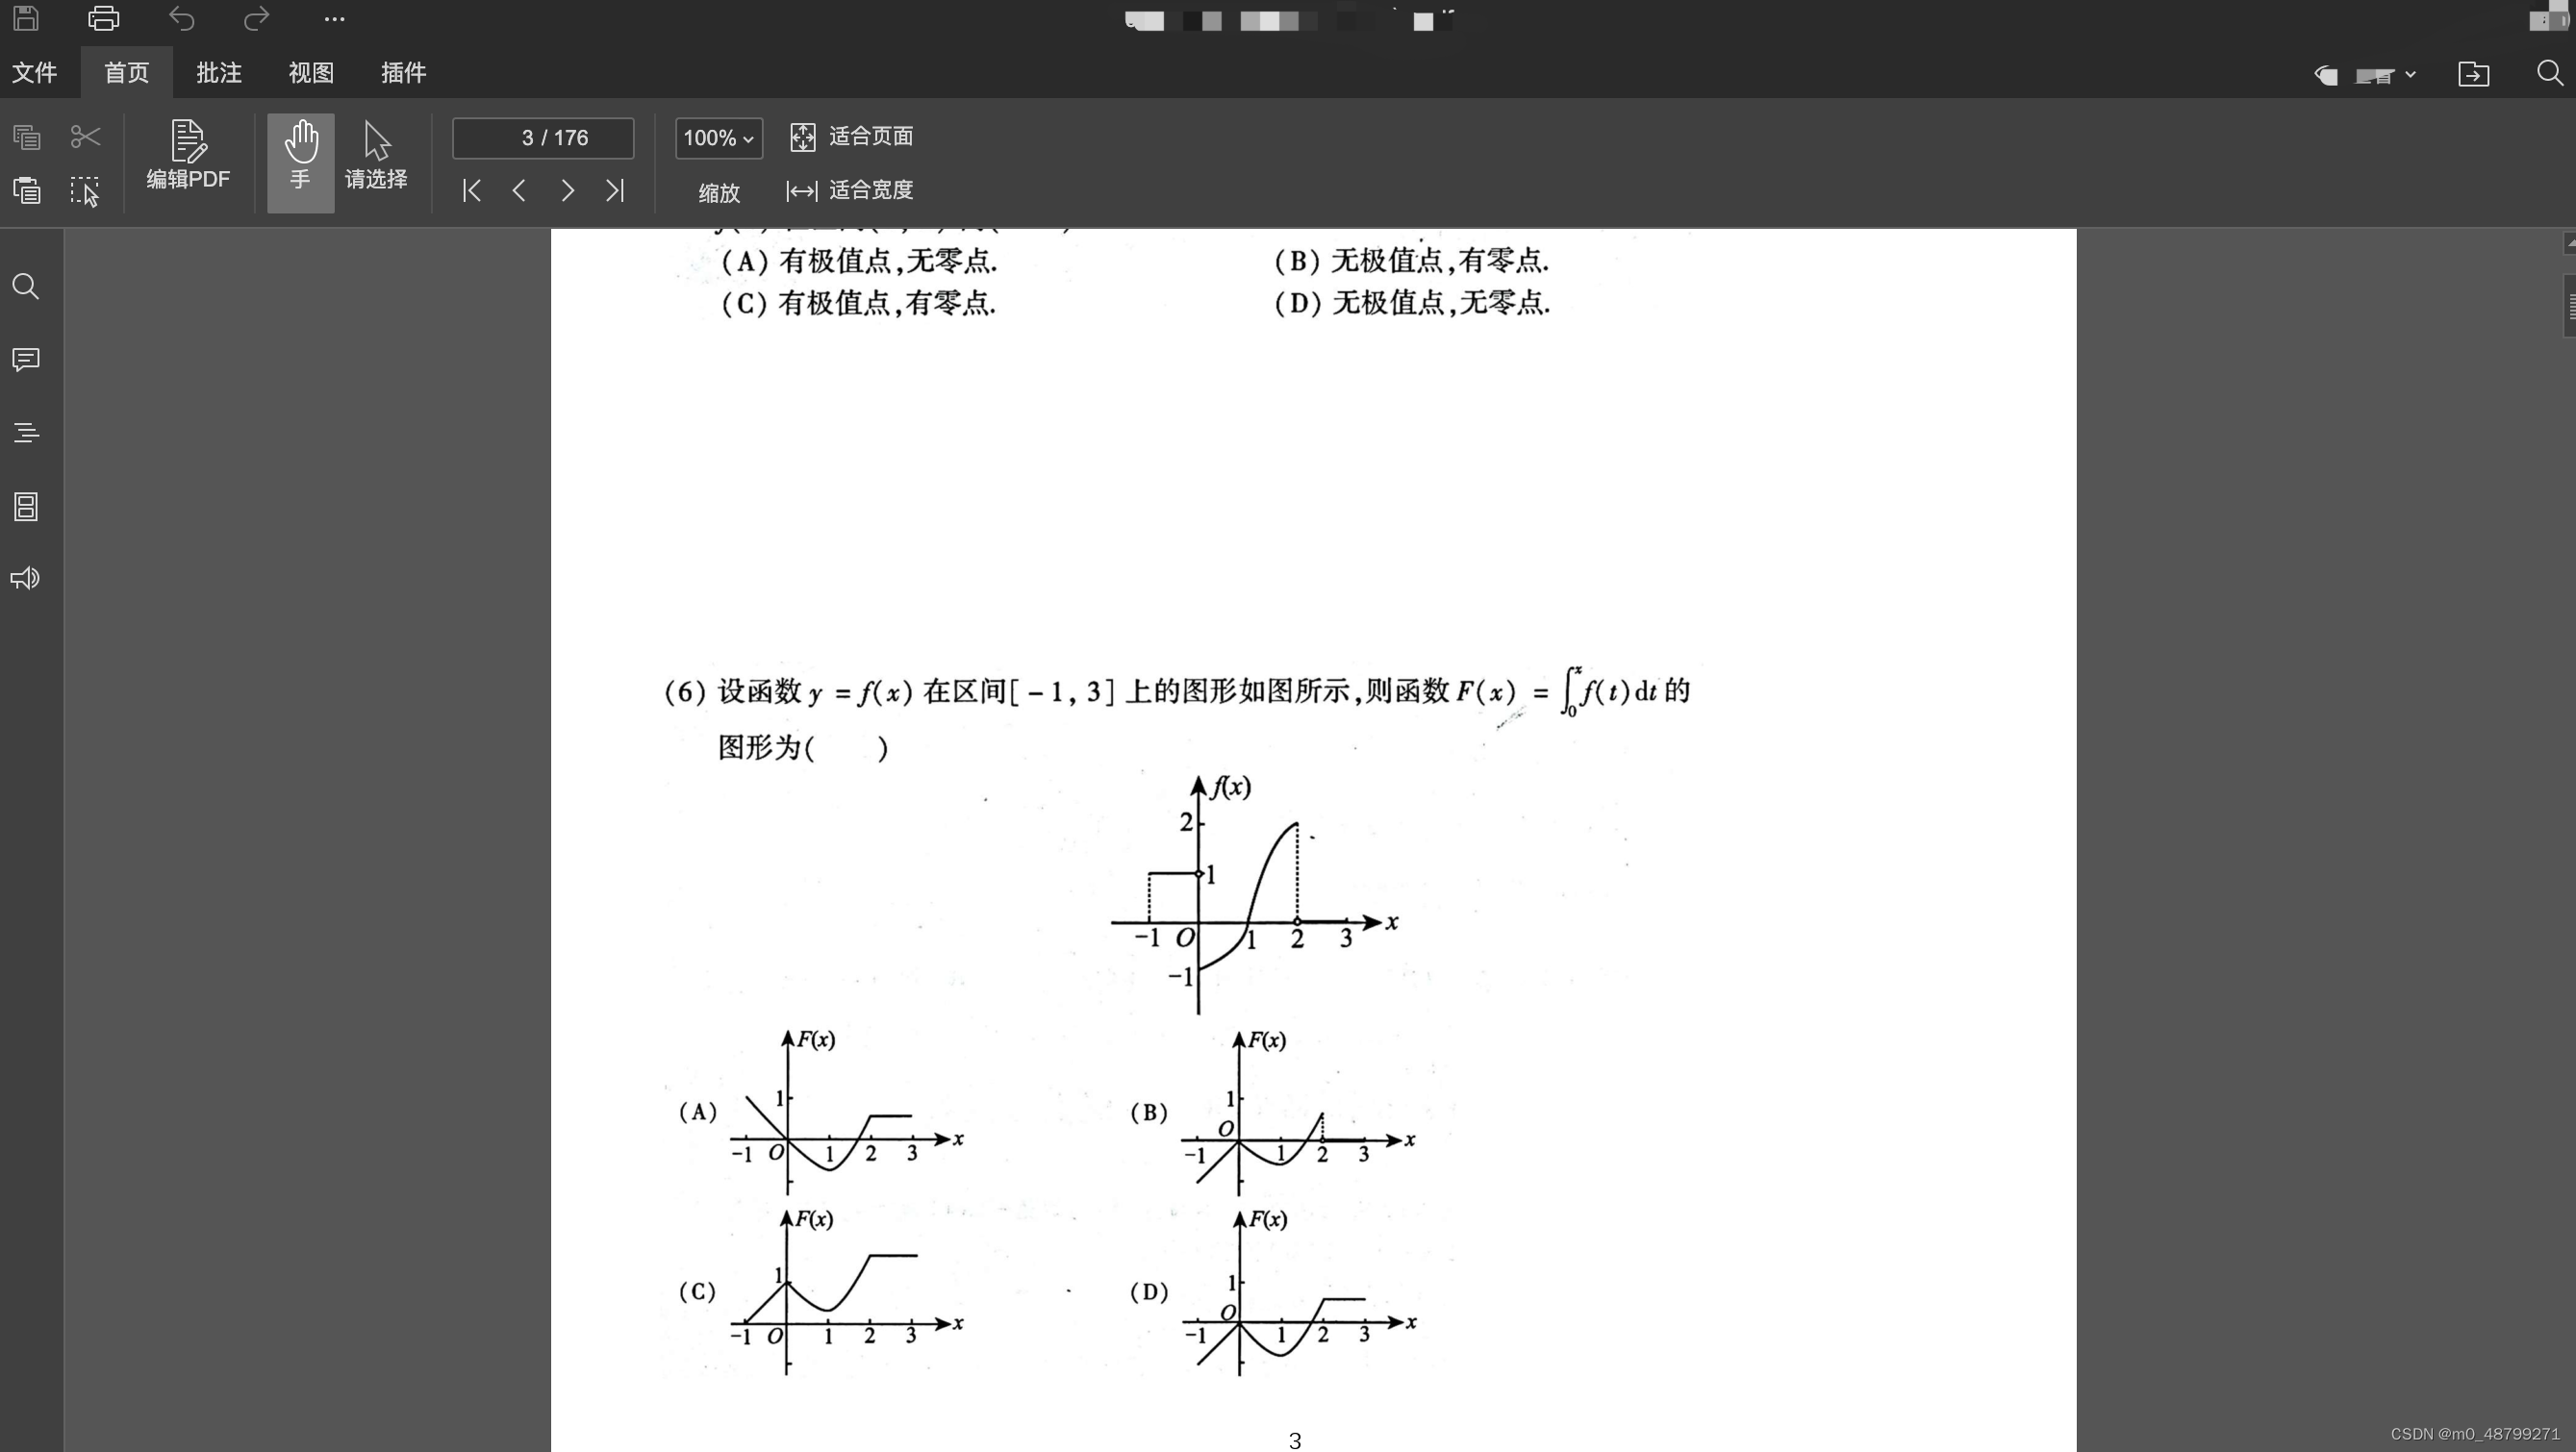The image size is (2576, 1452).
Task: Click the 视图 (View) tab
Action: [312, 72]
